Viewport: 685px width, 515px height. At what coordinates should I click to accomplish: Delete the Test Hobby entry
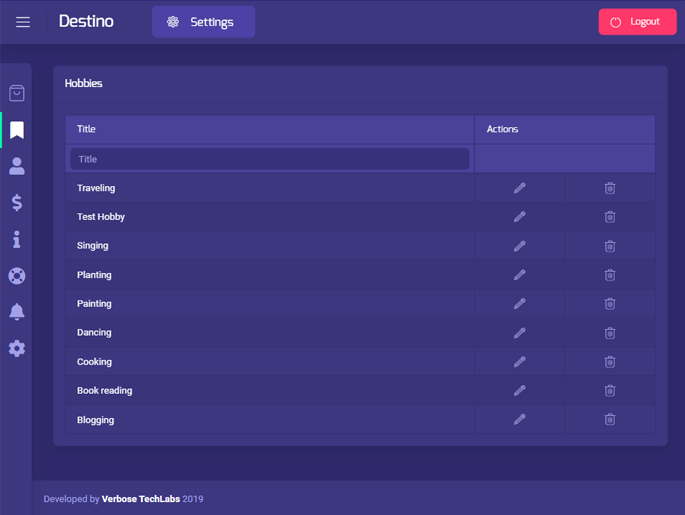[610, 217]
